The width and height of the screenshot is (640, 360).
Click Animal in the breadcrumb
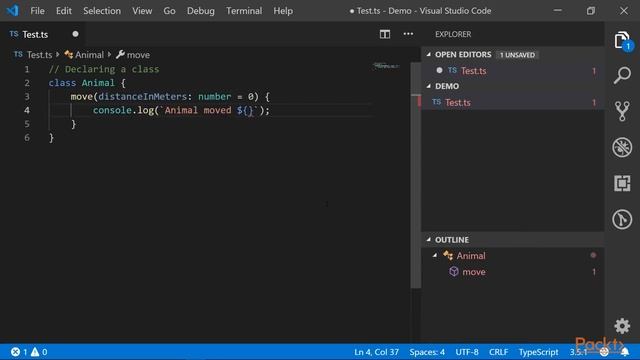tap(89, 55)
